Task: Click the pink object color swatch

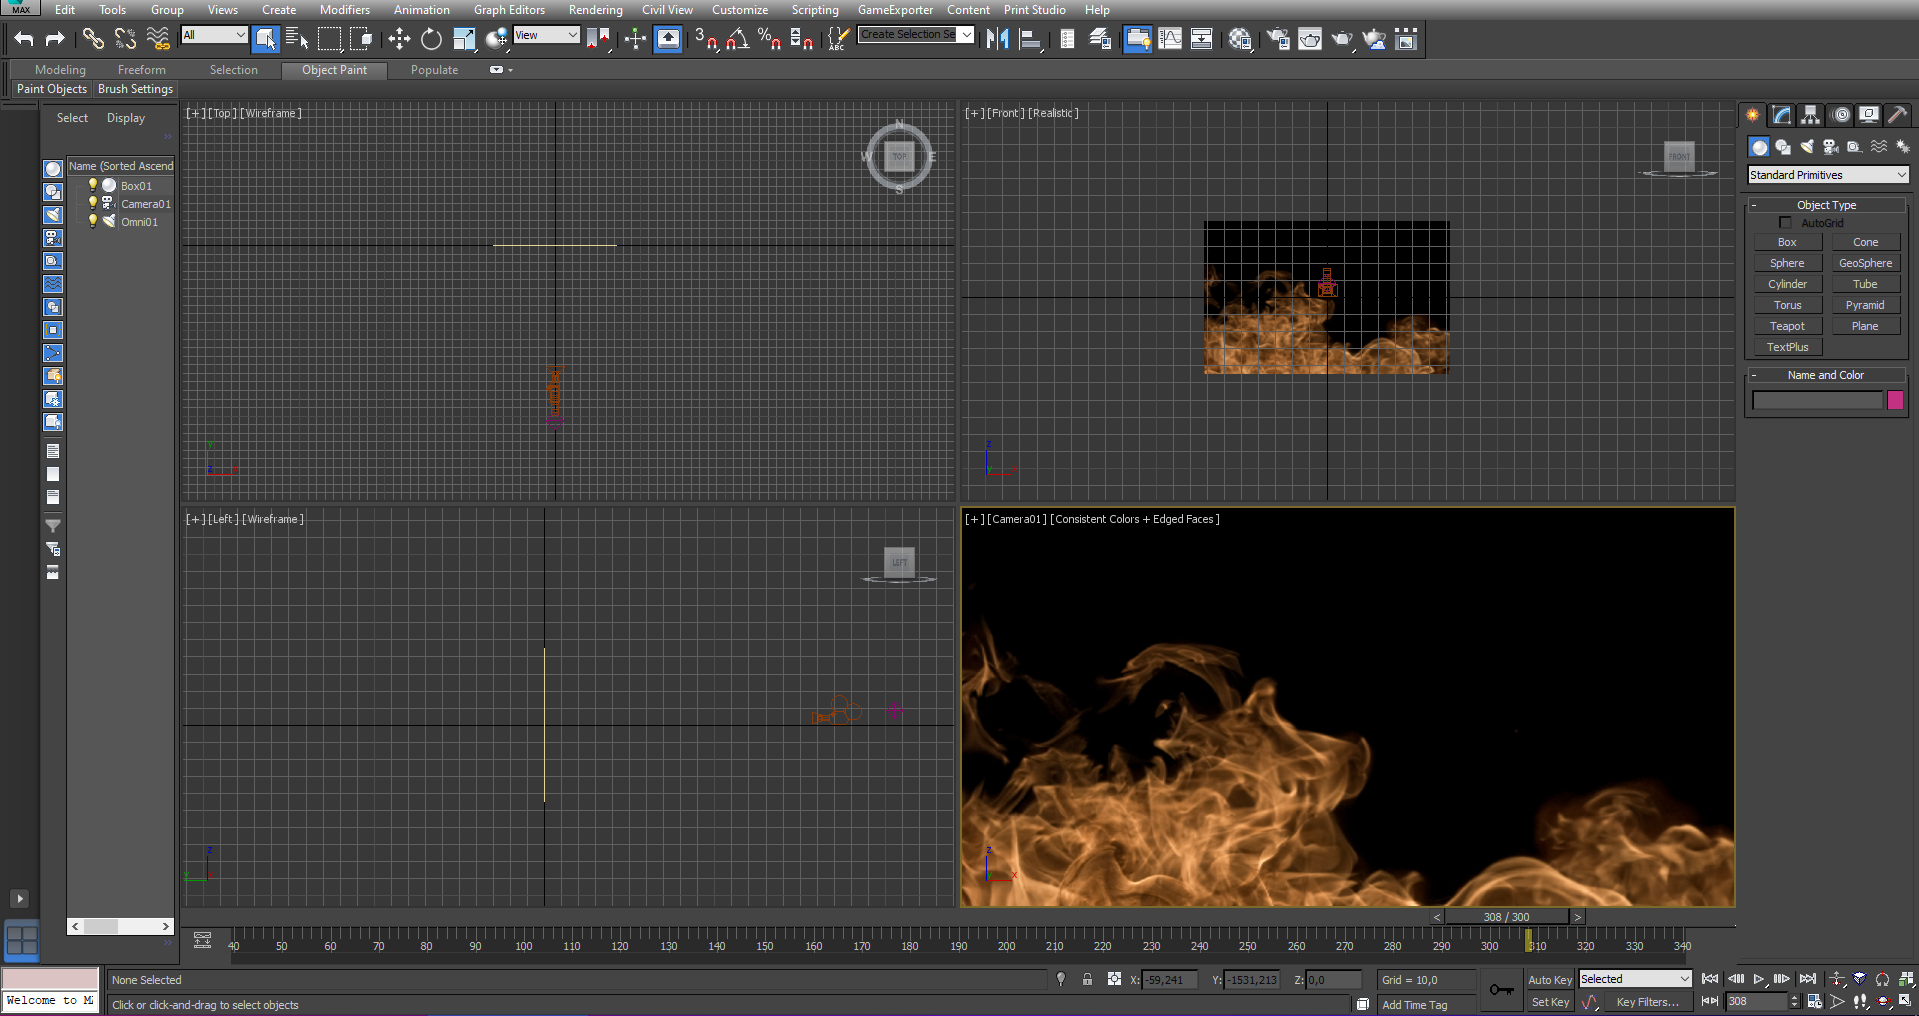Action: pyautogui.click(x=1895, y=400)
